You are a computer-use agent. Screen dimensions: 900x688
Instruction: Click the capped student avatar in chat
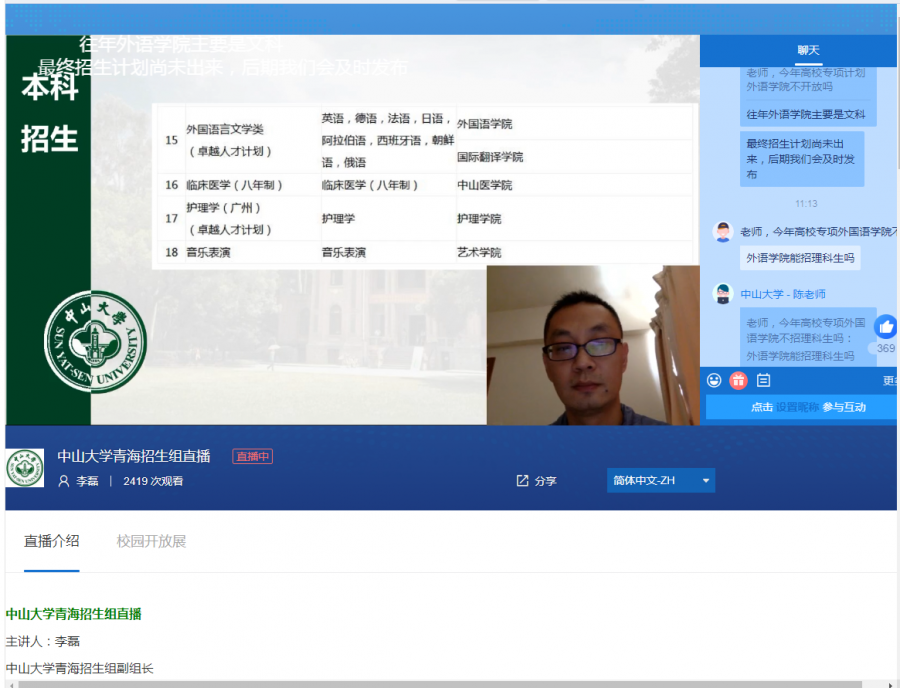tap(723, 232)
